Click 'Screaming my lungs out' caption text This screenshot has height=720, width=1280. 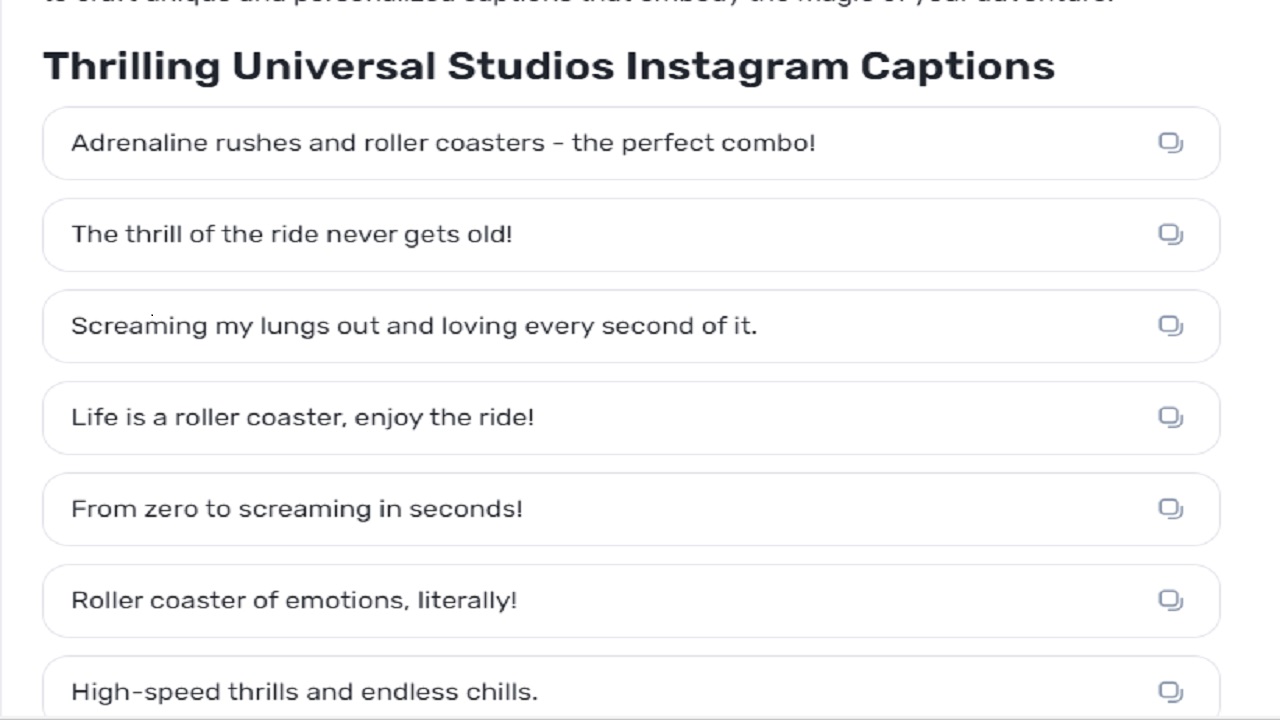tap(413, 326)
